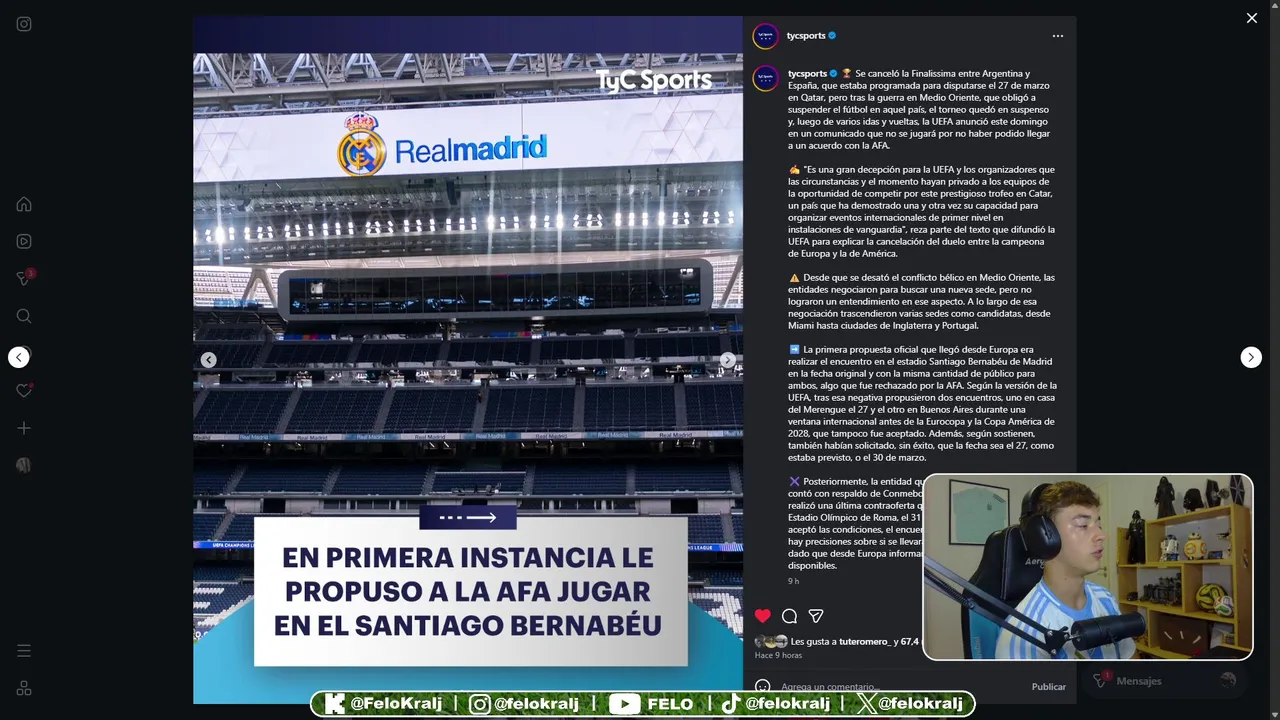Click the 'Hace 9 horas' timestamp
The image size is (1280, 720).
tap(778, 655)
